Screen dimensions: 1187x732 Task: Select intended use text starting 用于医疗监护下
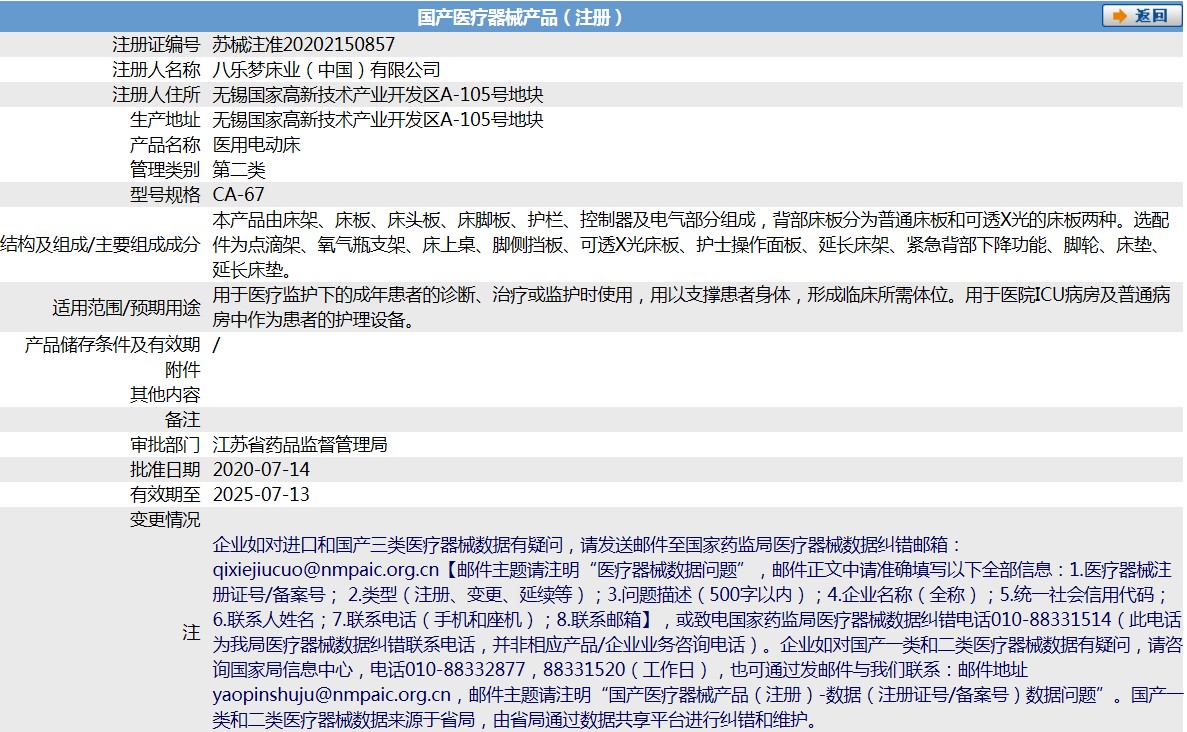tap(692, 307)
